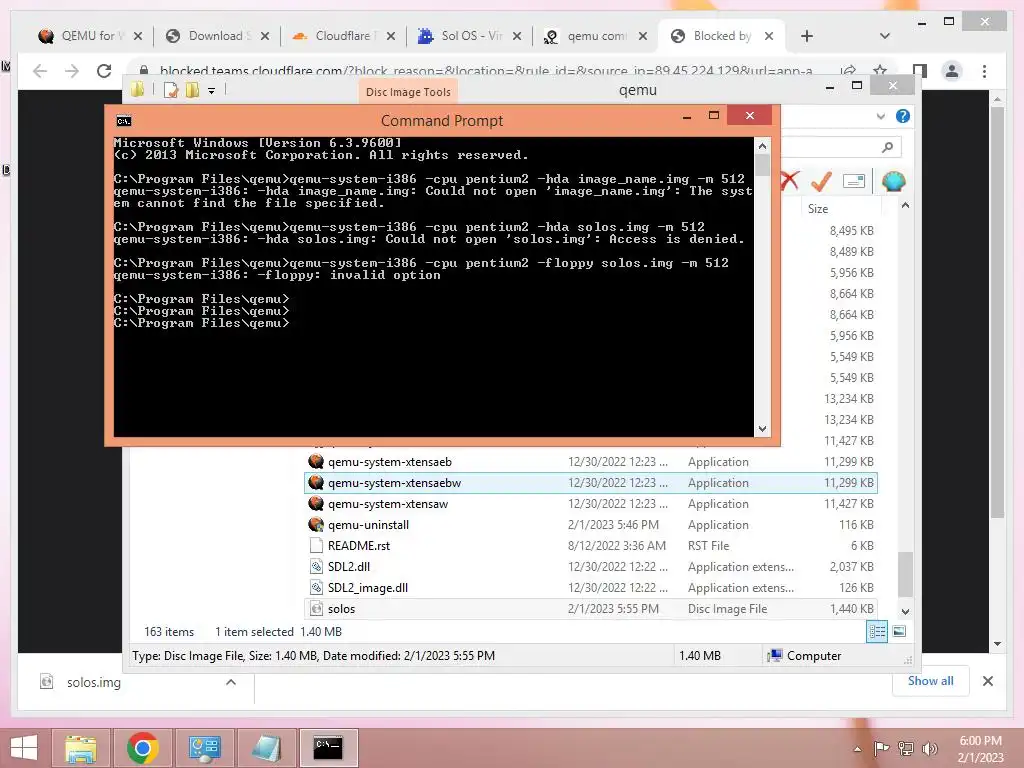Open Customize Quick Access Toolbar dropdown
The width and height of the screenshot is (1024, 768).
pyautogui.click(x=212, y=91)
